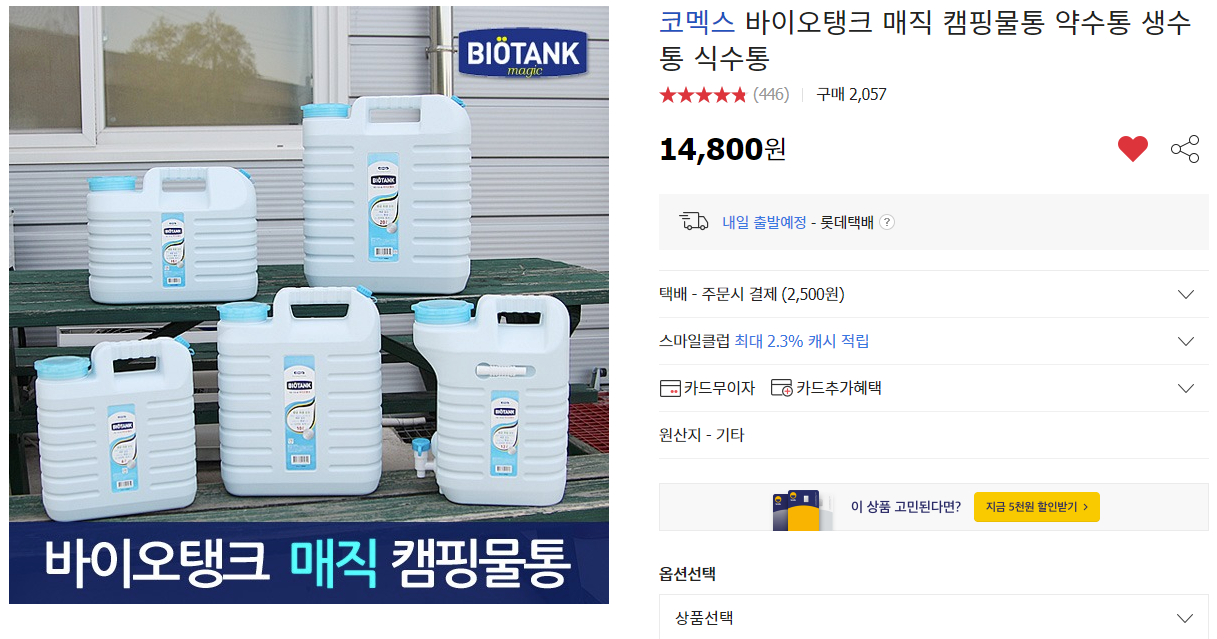Click the red star rating icons
The width and height of the screenshot is (1217, 639).
point(703,95)
